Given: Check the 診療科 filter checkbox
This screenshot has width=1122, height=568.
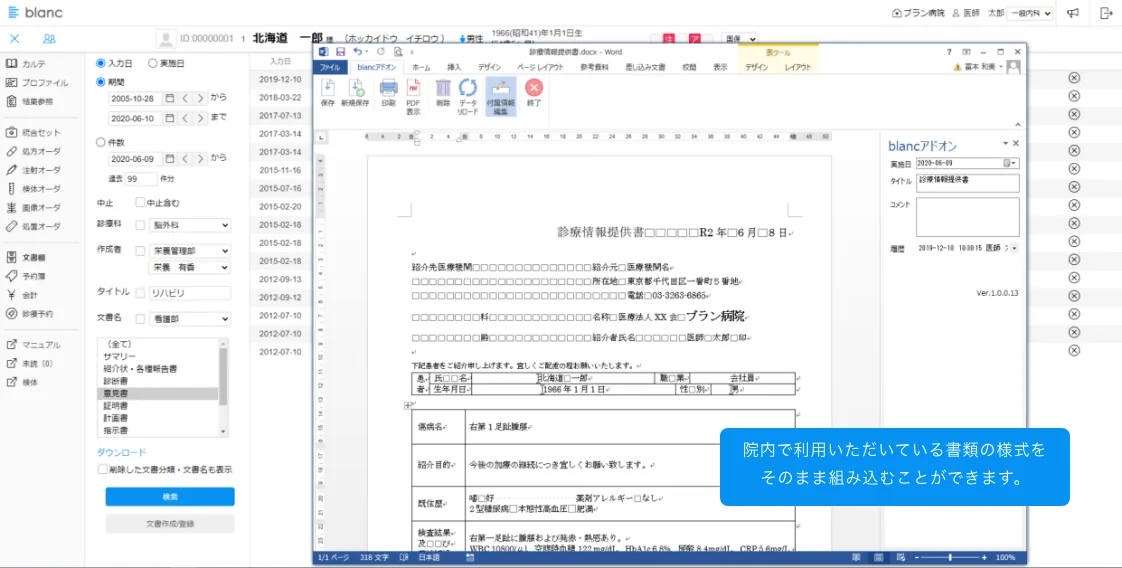Looking at the screenshot, I should tap(140, 225).
